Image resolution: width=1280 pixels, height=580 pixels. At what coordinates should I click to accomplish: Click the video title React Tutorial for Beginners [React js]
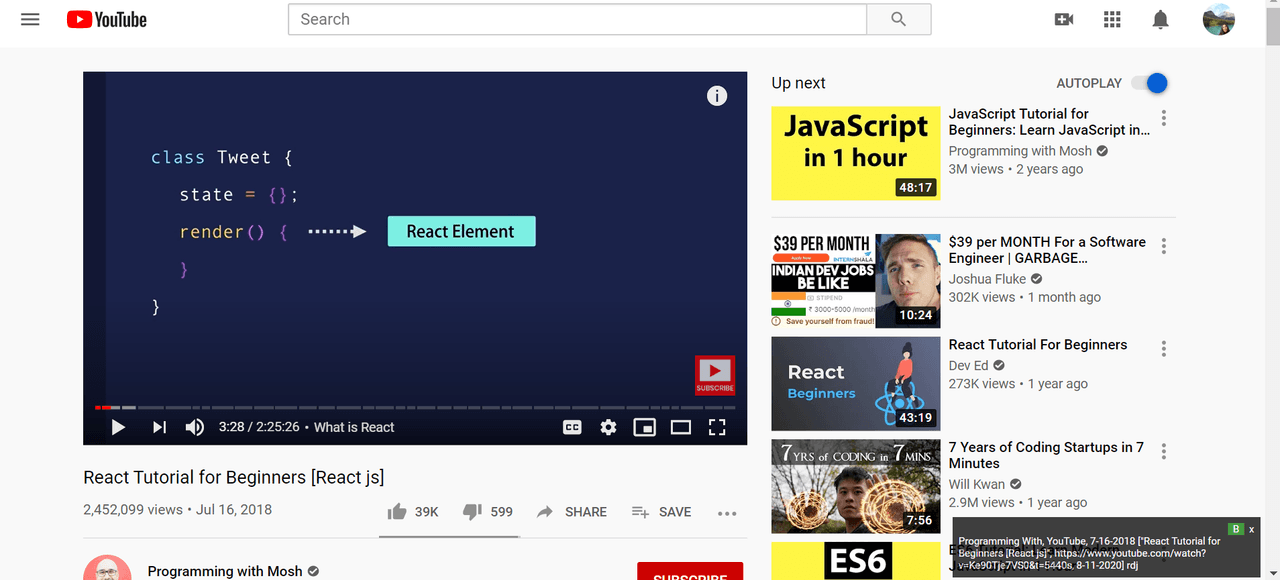coord(234,477)
